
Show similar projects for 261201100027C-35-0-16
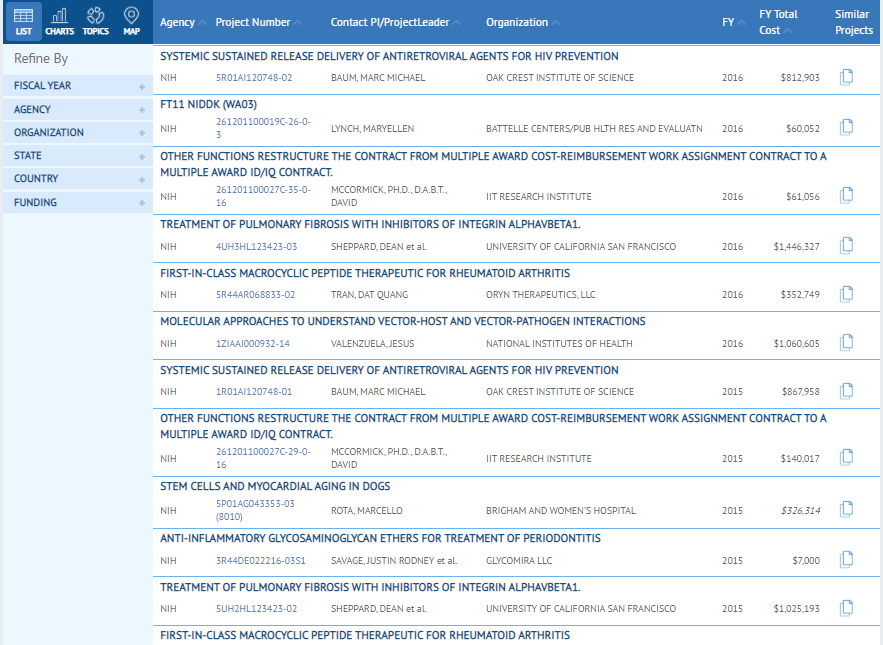click(x=846, y=195)
